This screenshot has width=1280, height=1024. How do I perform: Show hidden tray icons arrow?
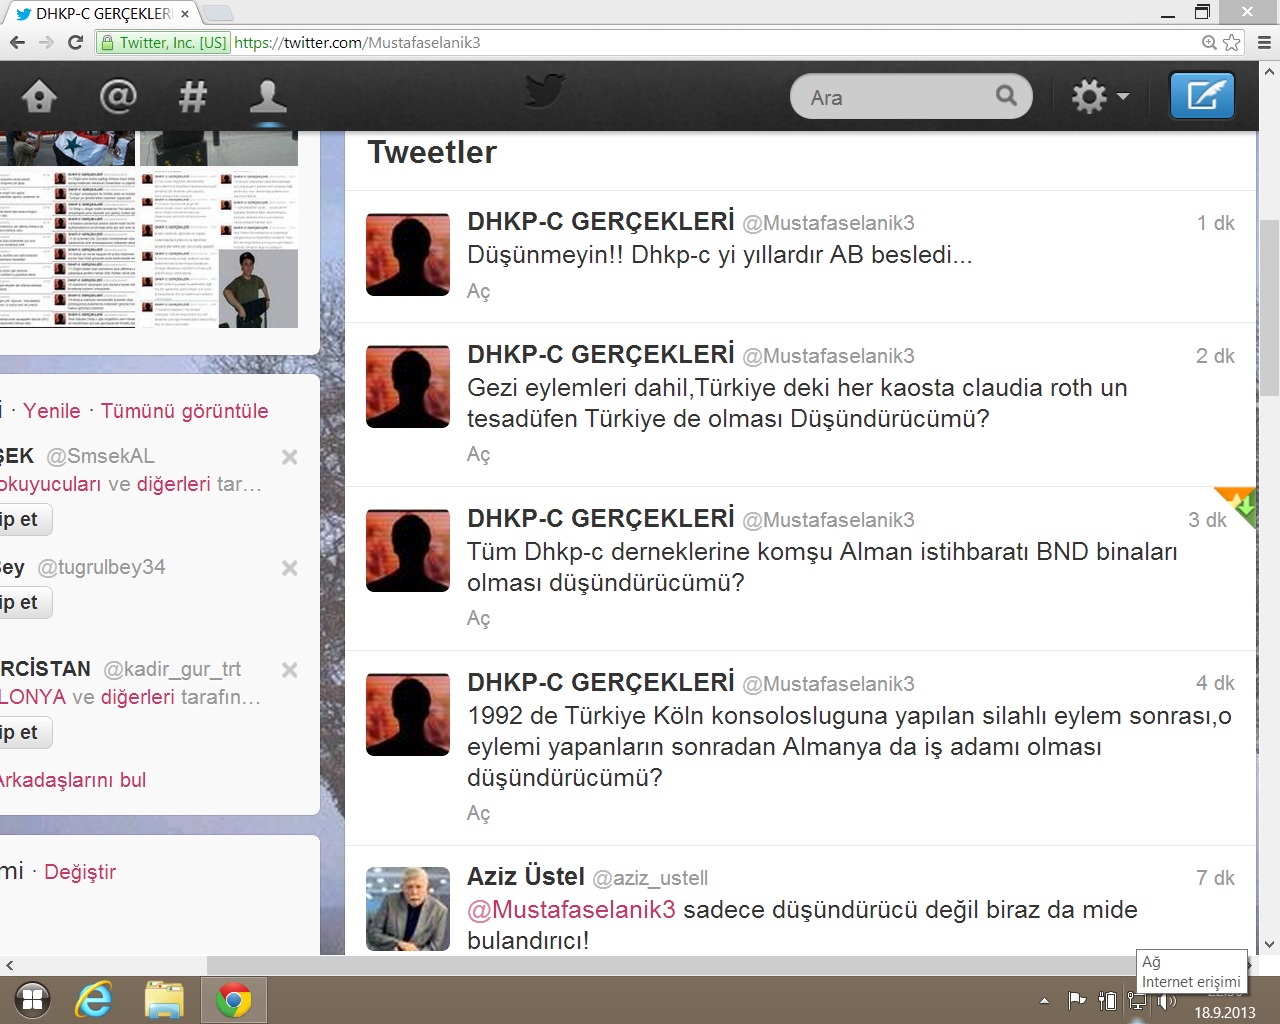[1044, 1000]
